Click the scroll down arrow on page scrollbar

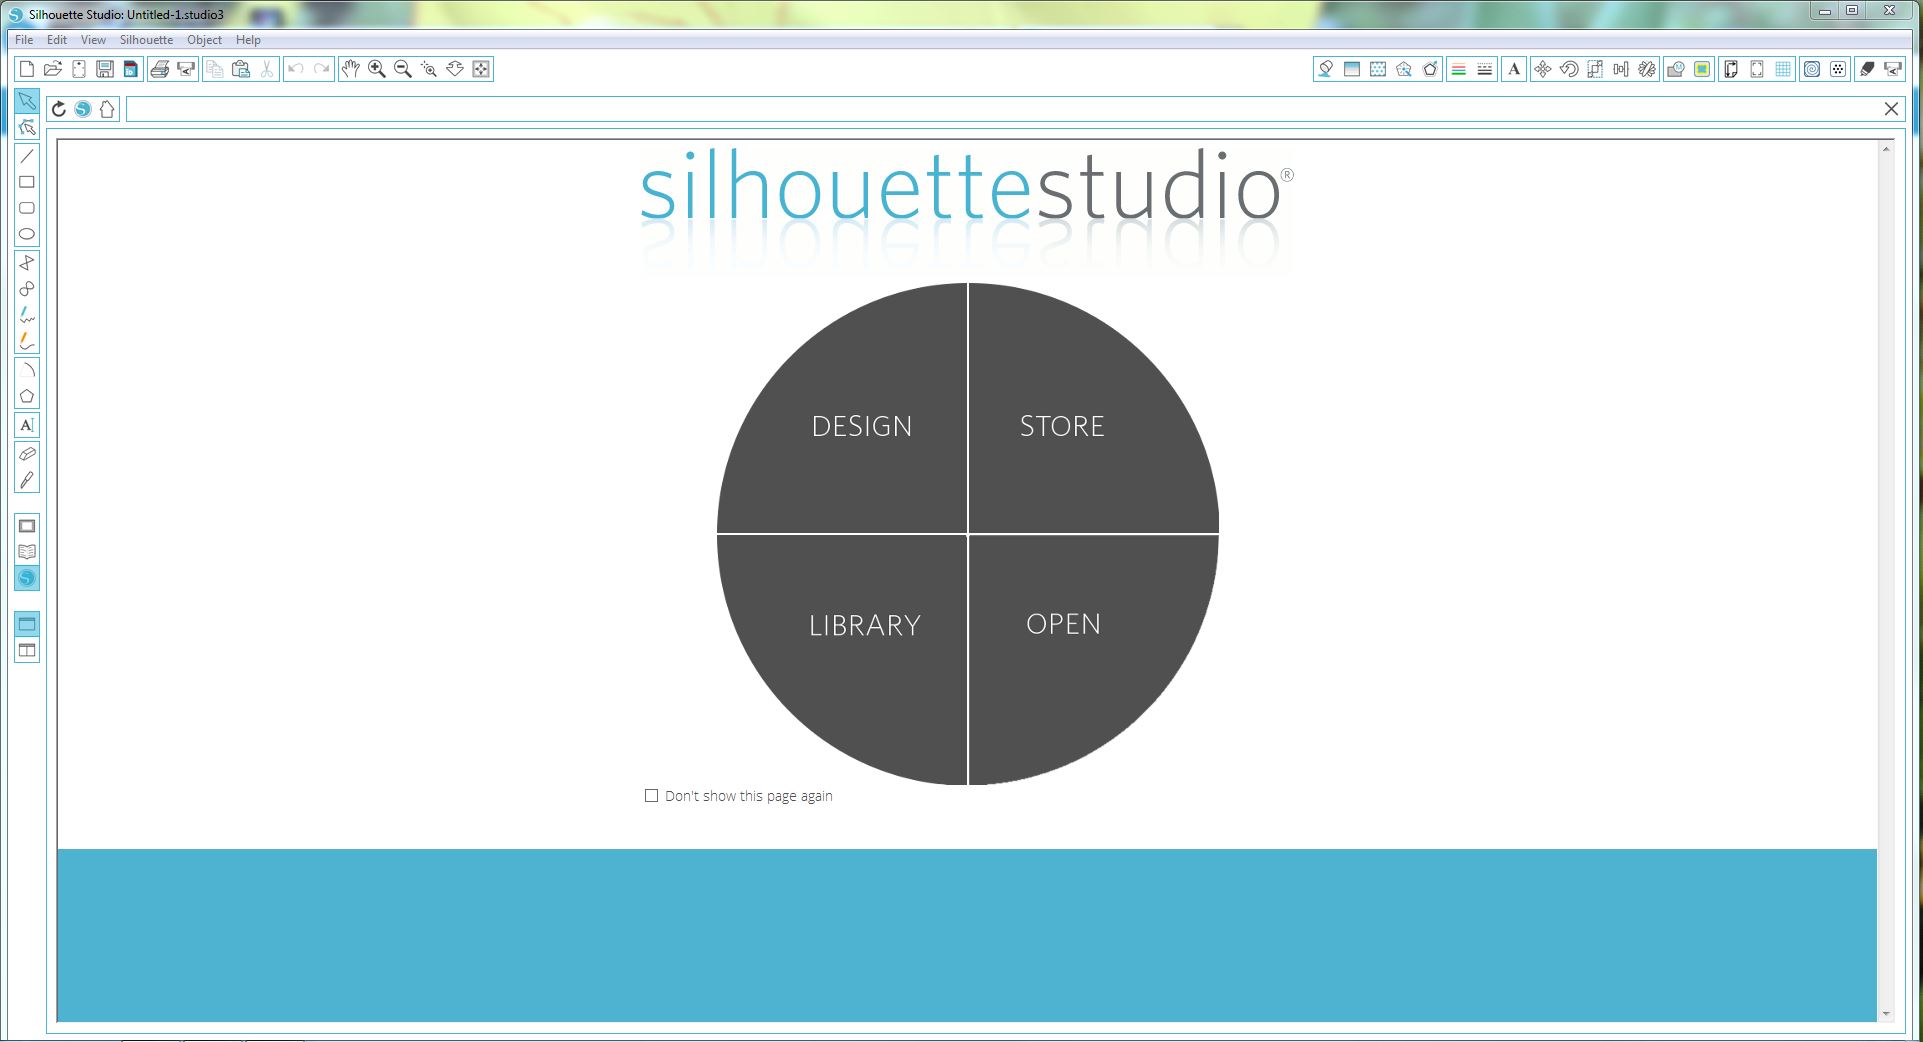pos(1886,1014)
